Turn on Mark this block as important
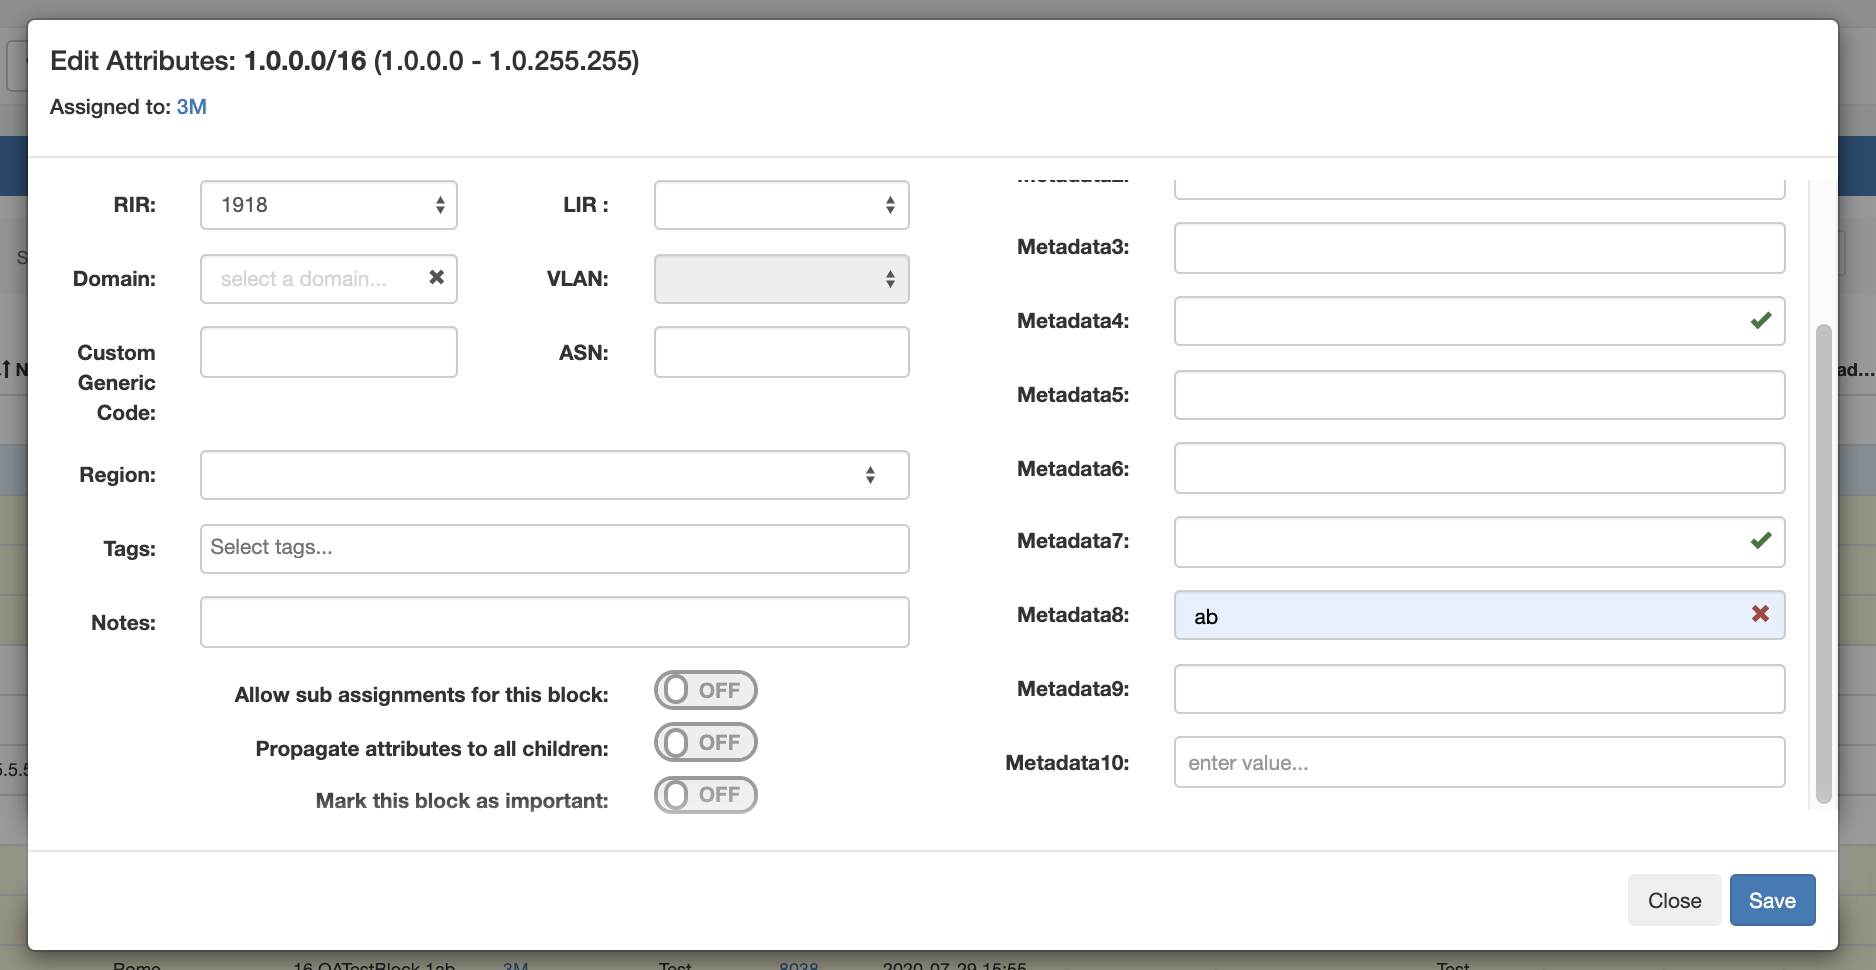The width and height of the screenshot is (1876, 970). [705, 795]
